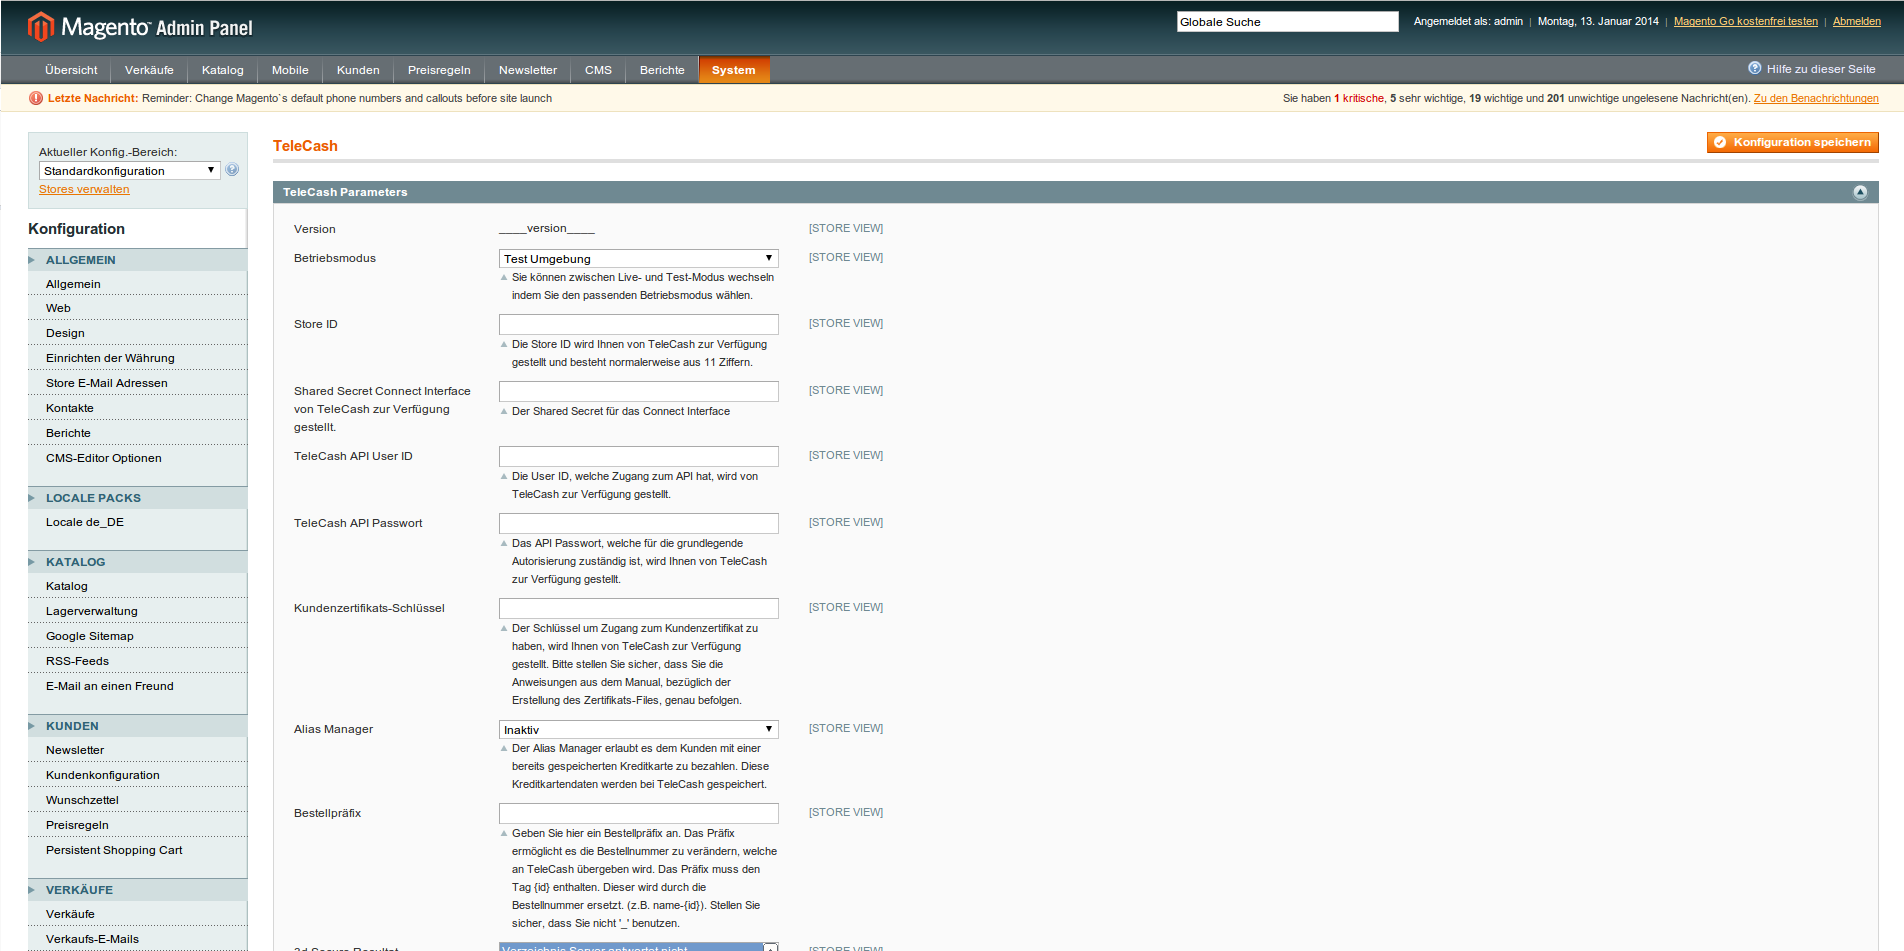
Task: Click the help icon for this page
Action: 1754,69
